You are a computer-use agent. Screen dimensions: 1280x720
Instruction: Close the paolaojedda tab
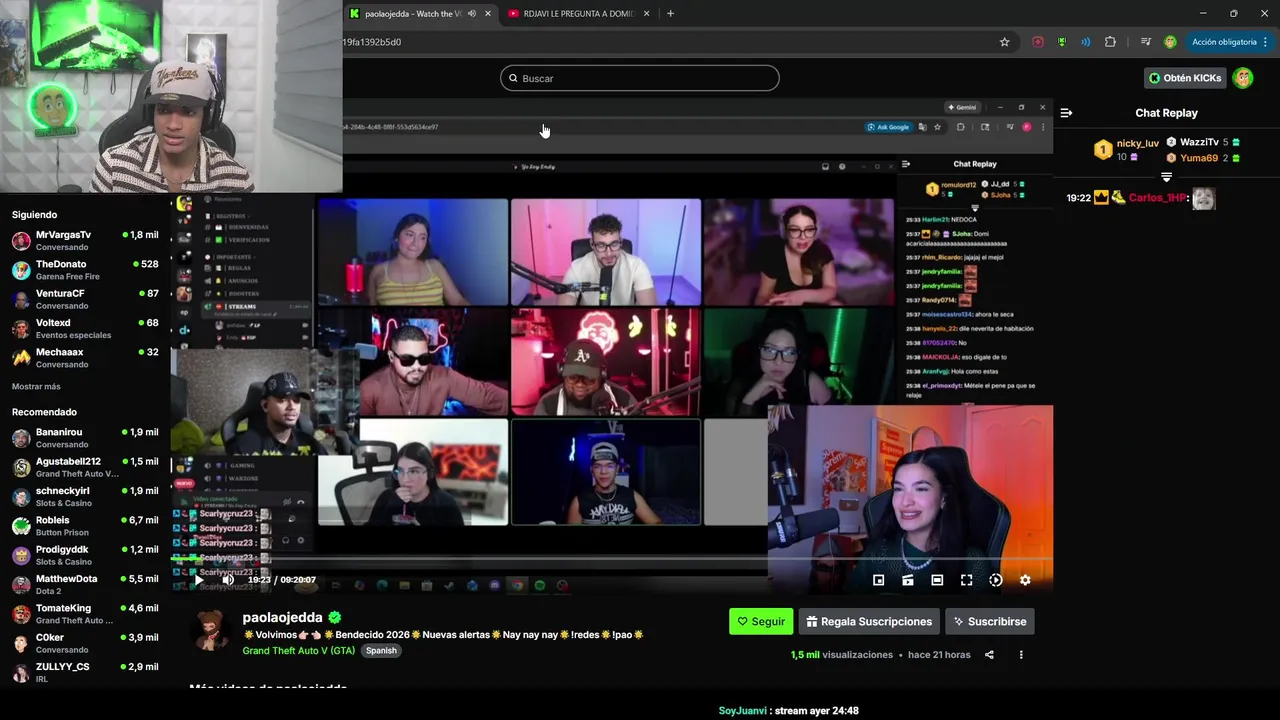tap(488, 14)
